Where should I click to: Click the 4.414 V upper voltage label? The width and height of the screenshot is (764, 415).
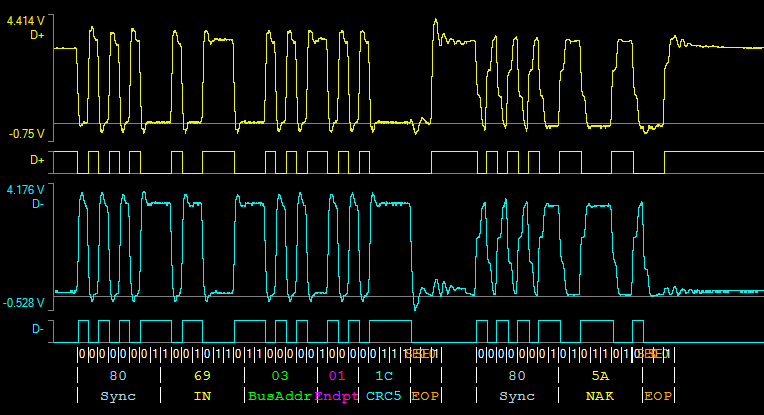tap(25, 21)
